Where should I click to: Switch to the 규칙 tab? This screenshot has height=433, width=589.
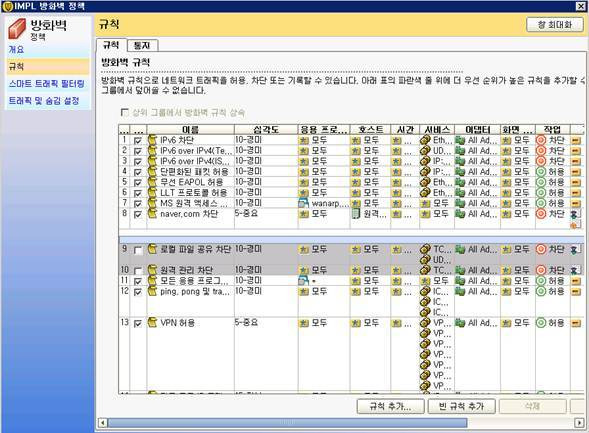pyautogui.click(x=111, y=45)
